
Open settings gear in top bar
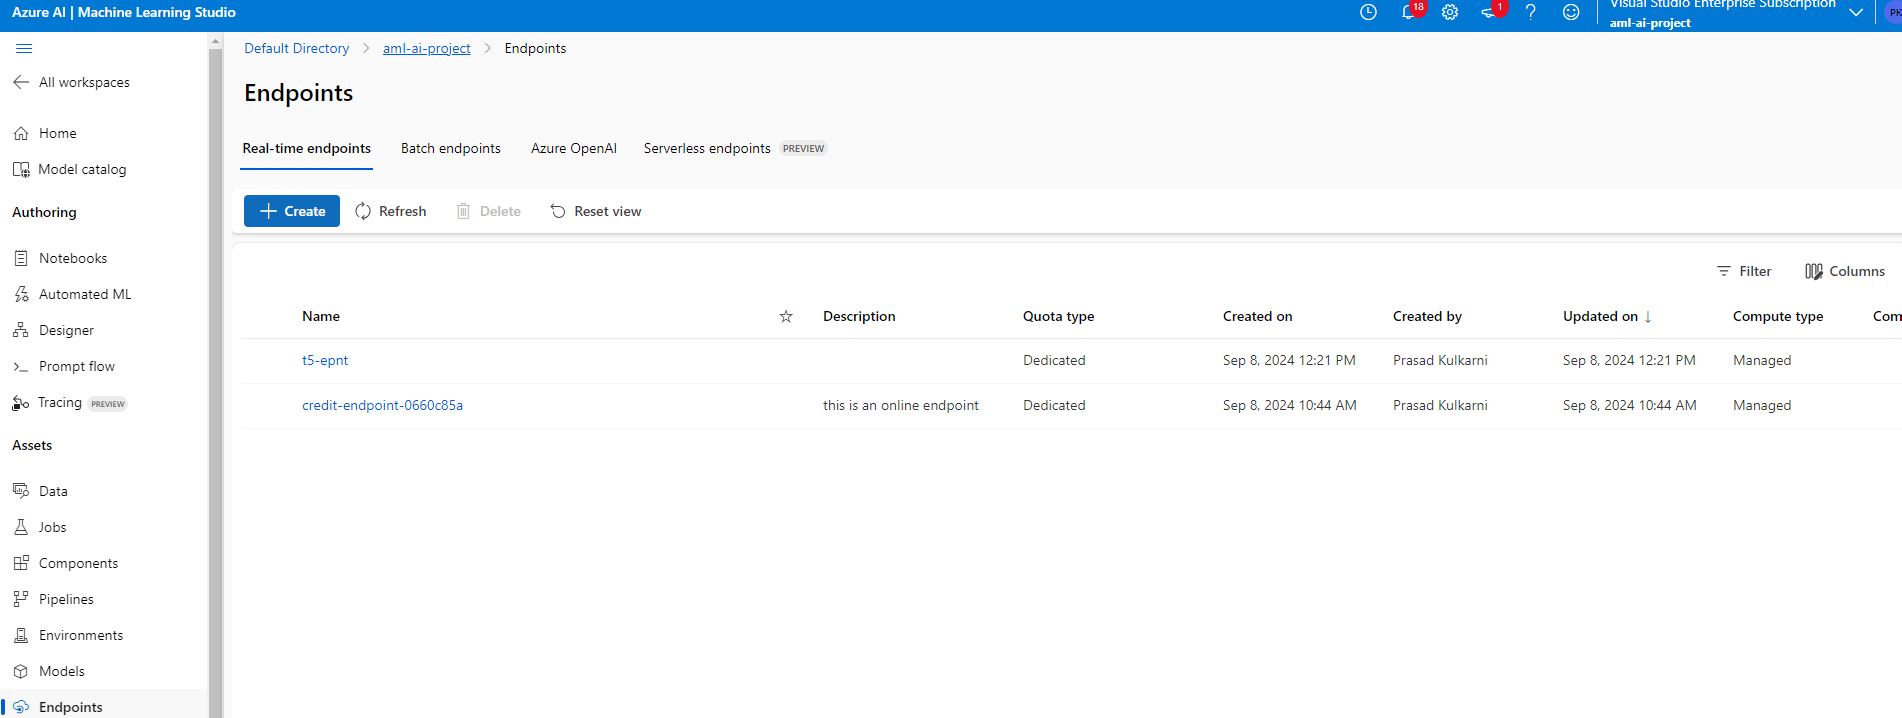tap(1450, 12)
